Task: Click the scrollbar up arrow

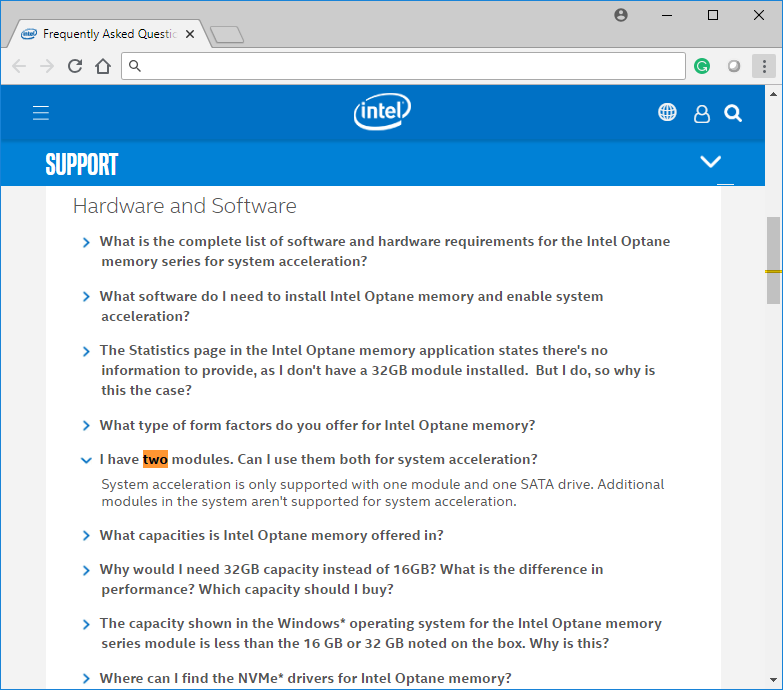Action: pyautogui.click(x=774, y=93)
